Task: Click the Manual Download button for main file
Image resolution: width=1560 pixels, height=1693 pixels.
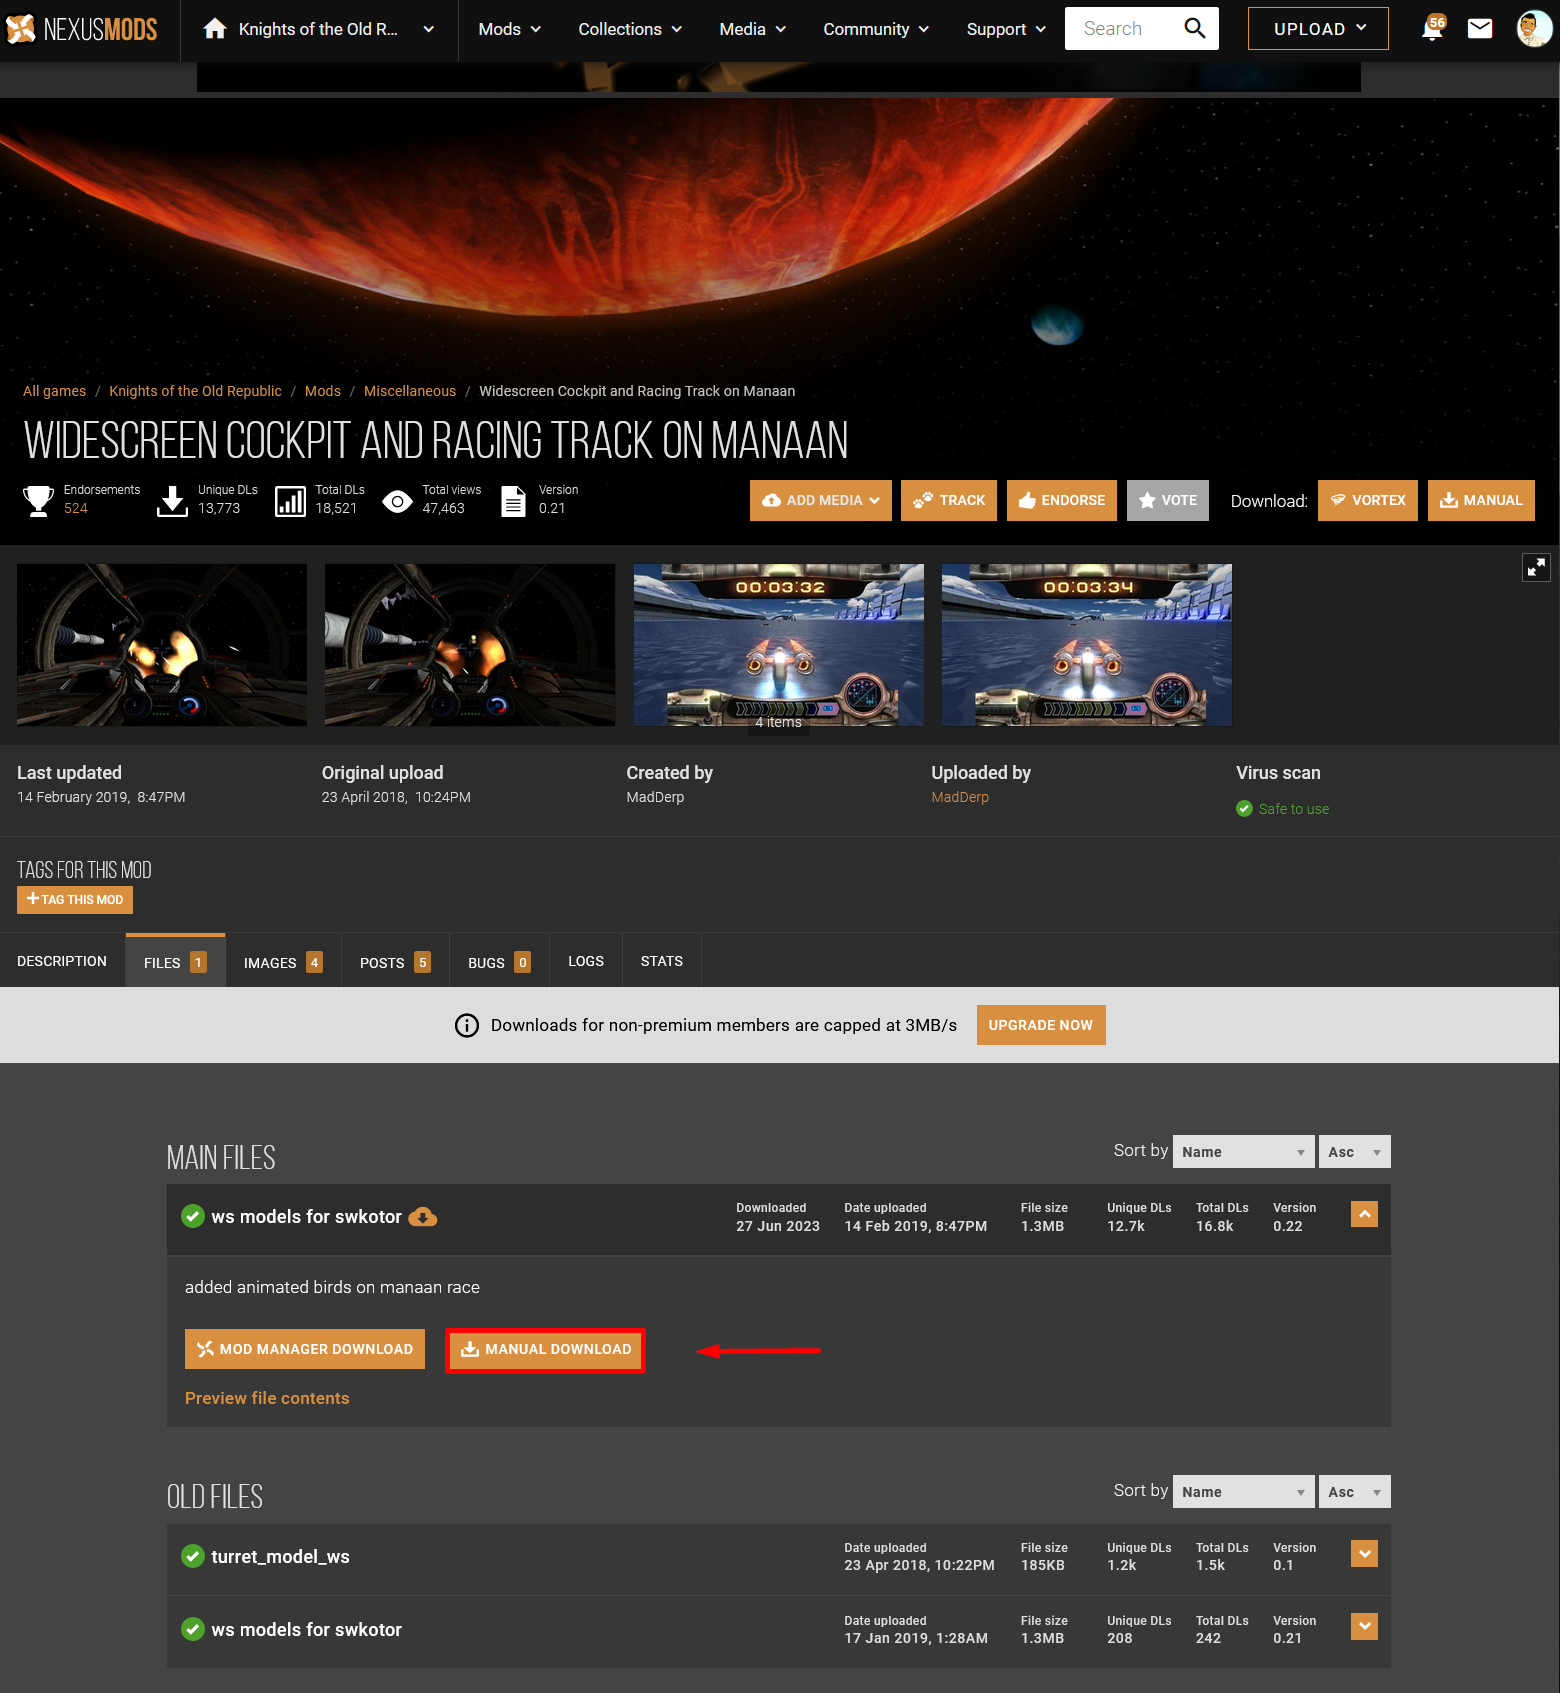Action: [545, 1350]
